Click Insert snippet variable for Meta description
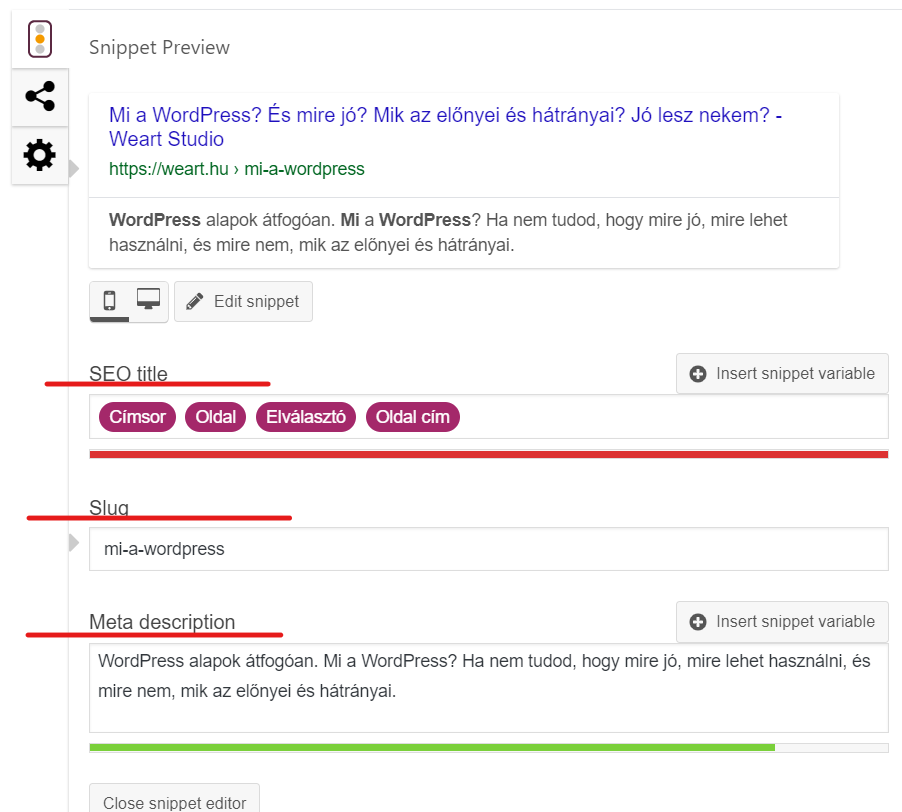The width and height of the screenshot is (902, 812). (x=782, y=621)
